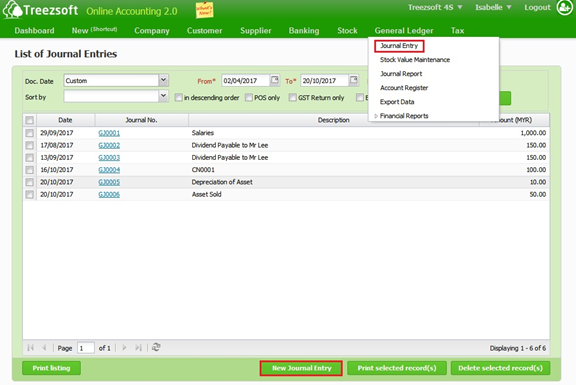
Task: Open the To date calendar picker
Action: (353, 80)
